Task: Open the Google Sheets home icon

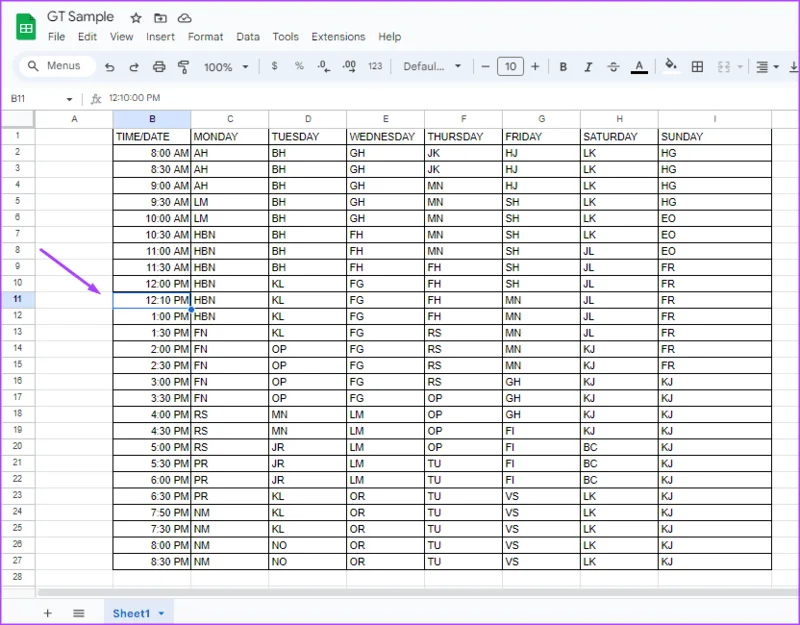Action: click(26, 27)
